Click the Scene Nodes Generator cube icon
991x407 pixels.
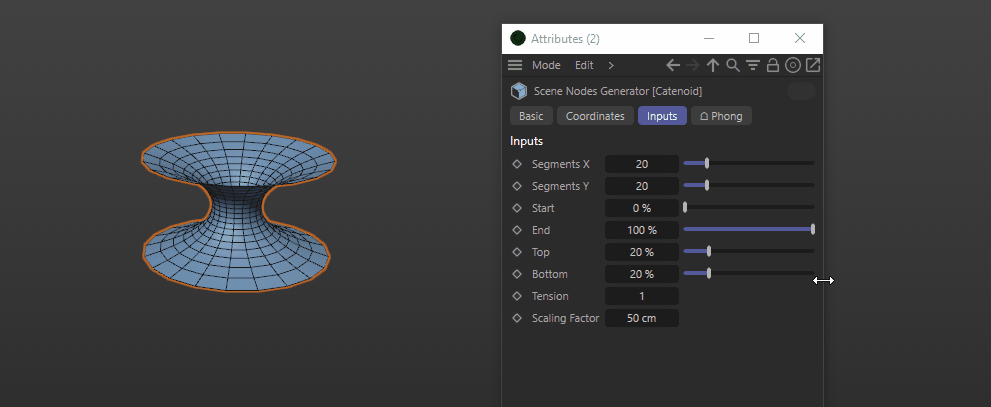pyautogui.click(x=519, y=91)
